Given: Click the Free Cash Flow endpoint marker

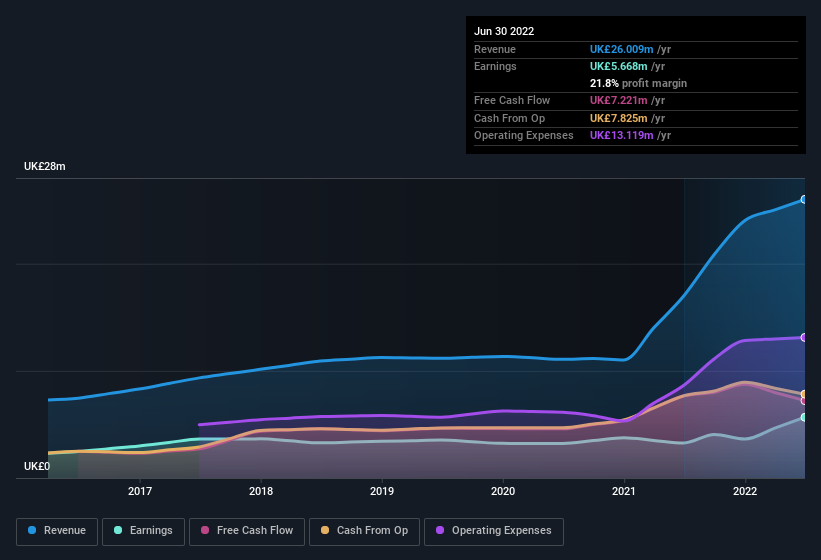Looking at the screenshot, I should 804,401.
